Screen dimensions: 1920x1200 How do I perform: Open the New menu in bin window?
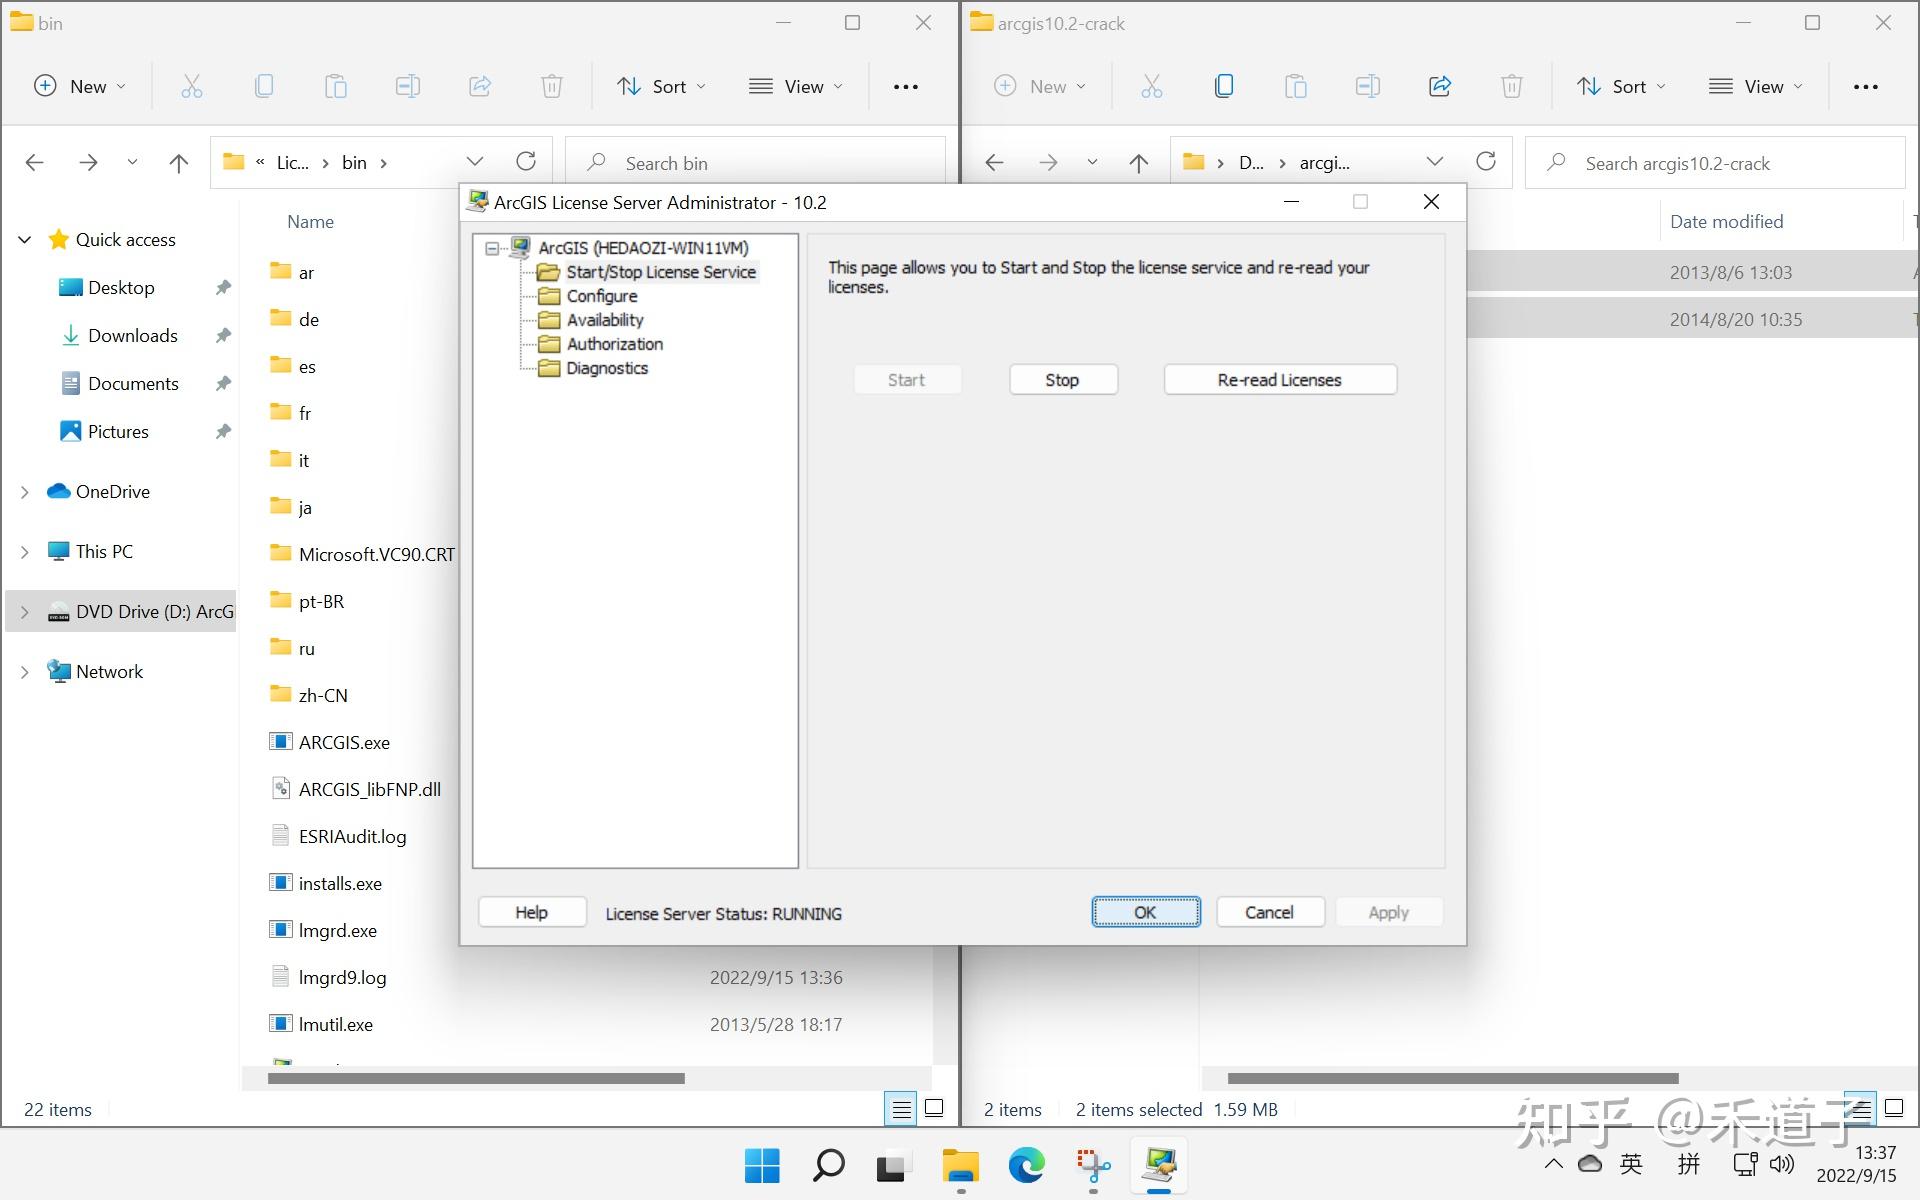coord(80,87)
